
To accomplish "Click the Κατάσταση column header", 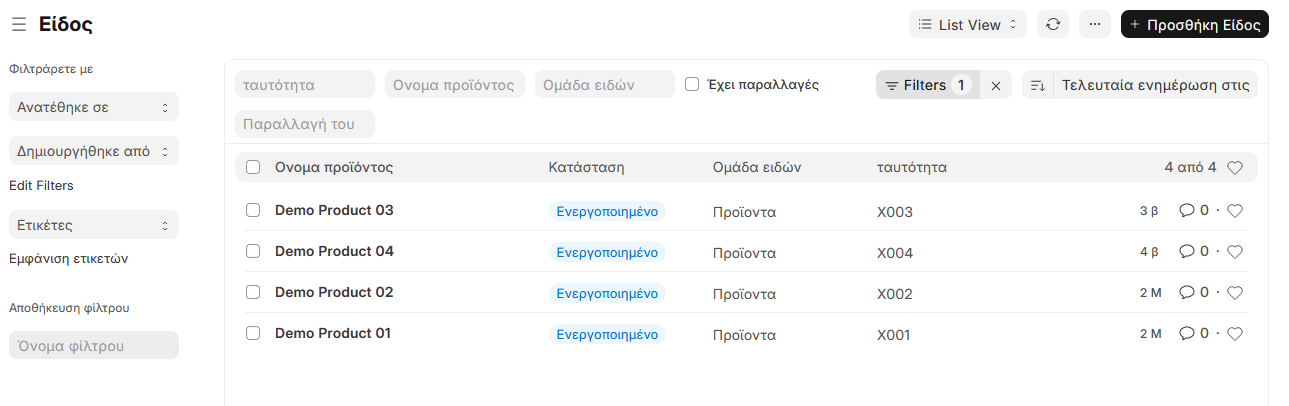I will pyautogui.click(x=586, y=167).
